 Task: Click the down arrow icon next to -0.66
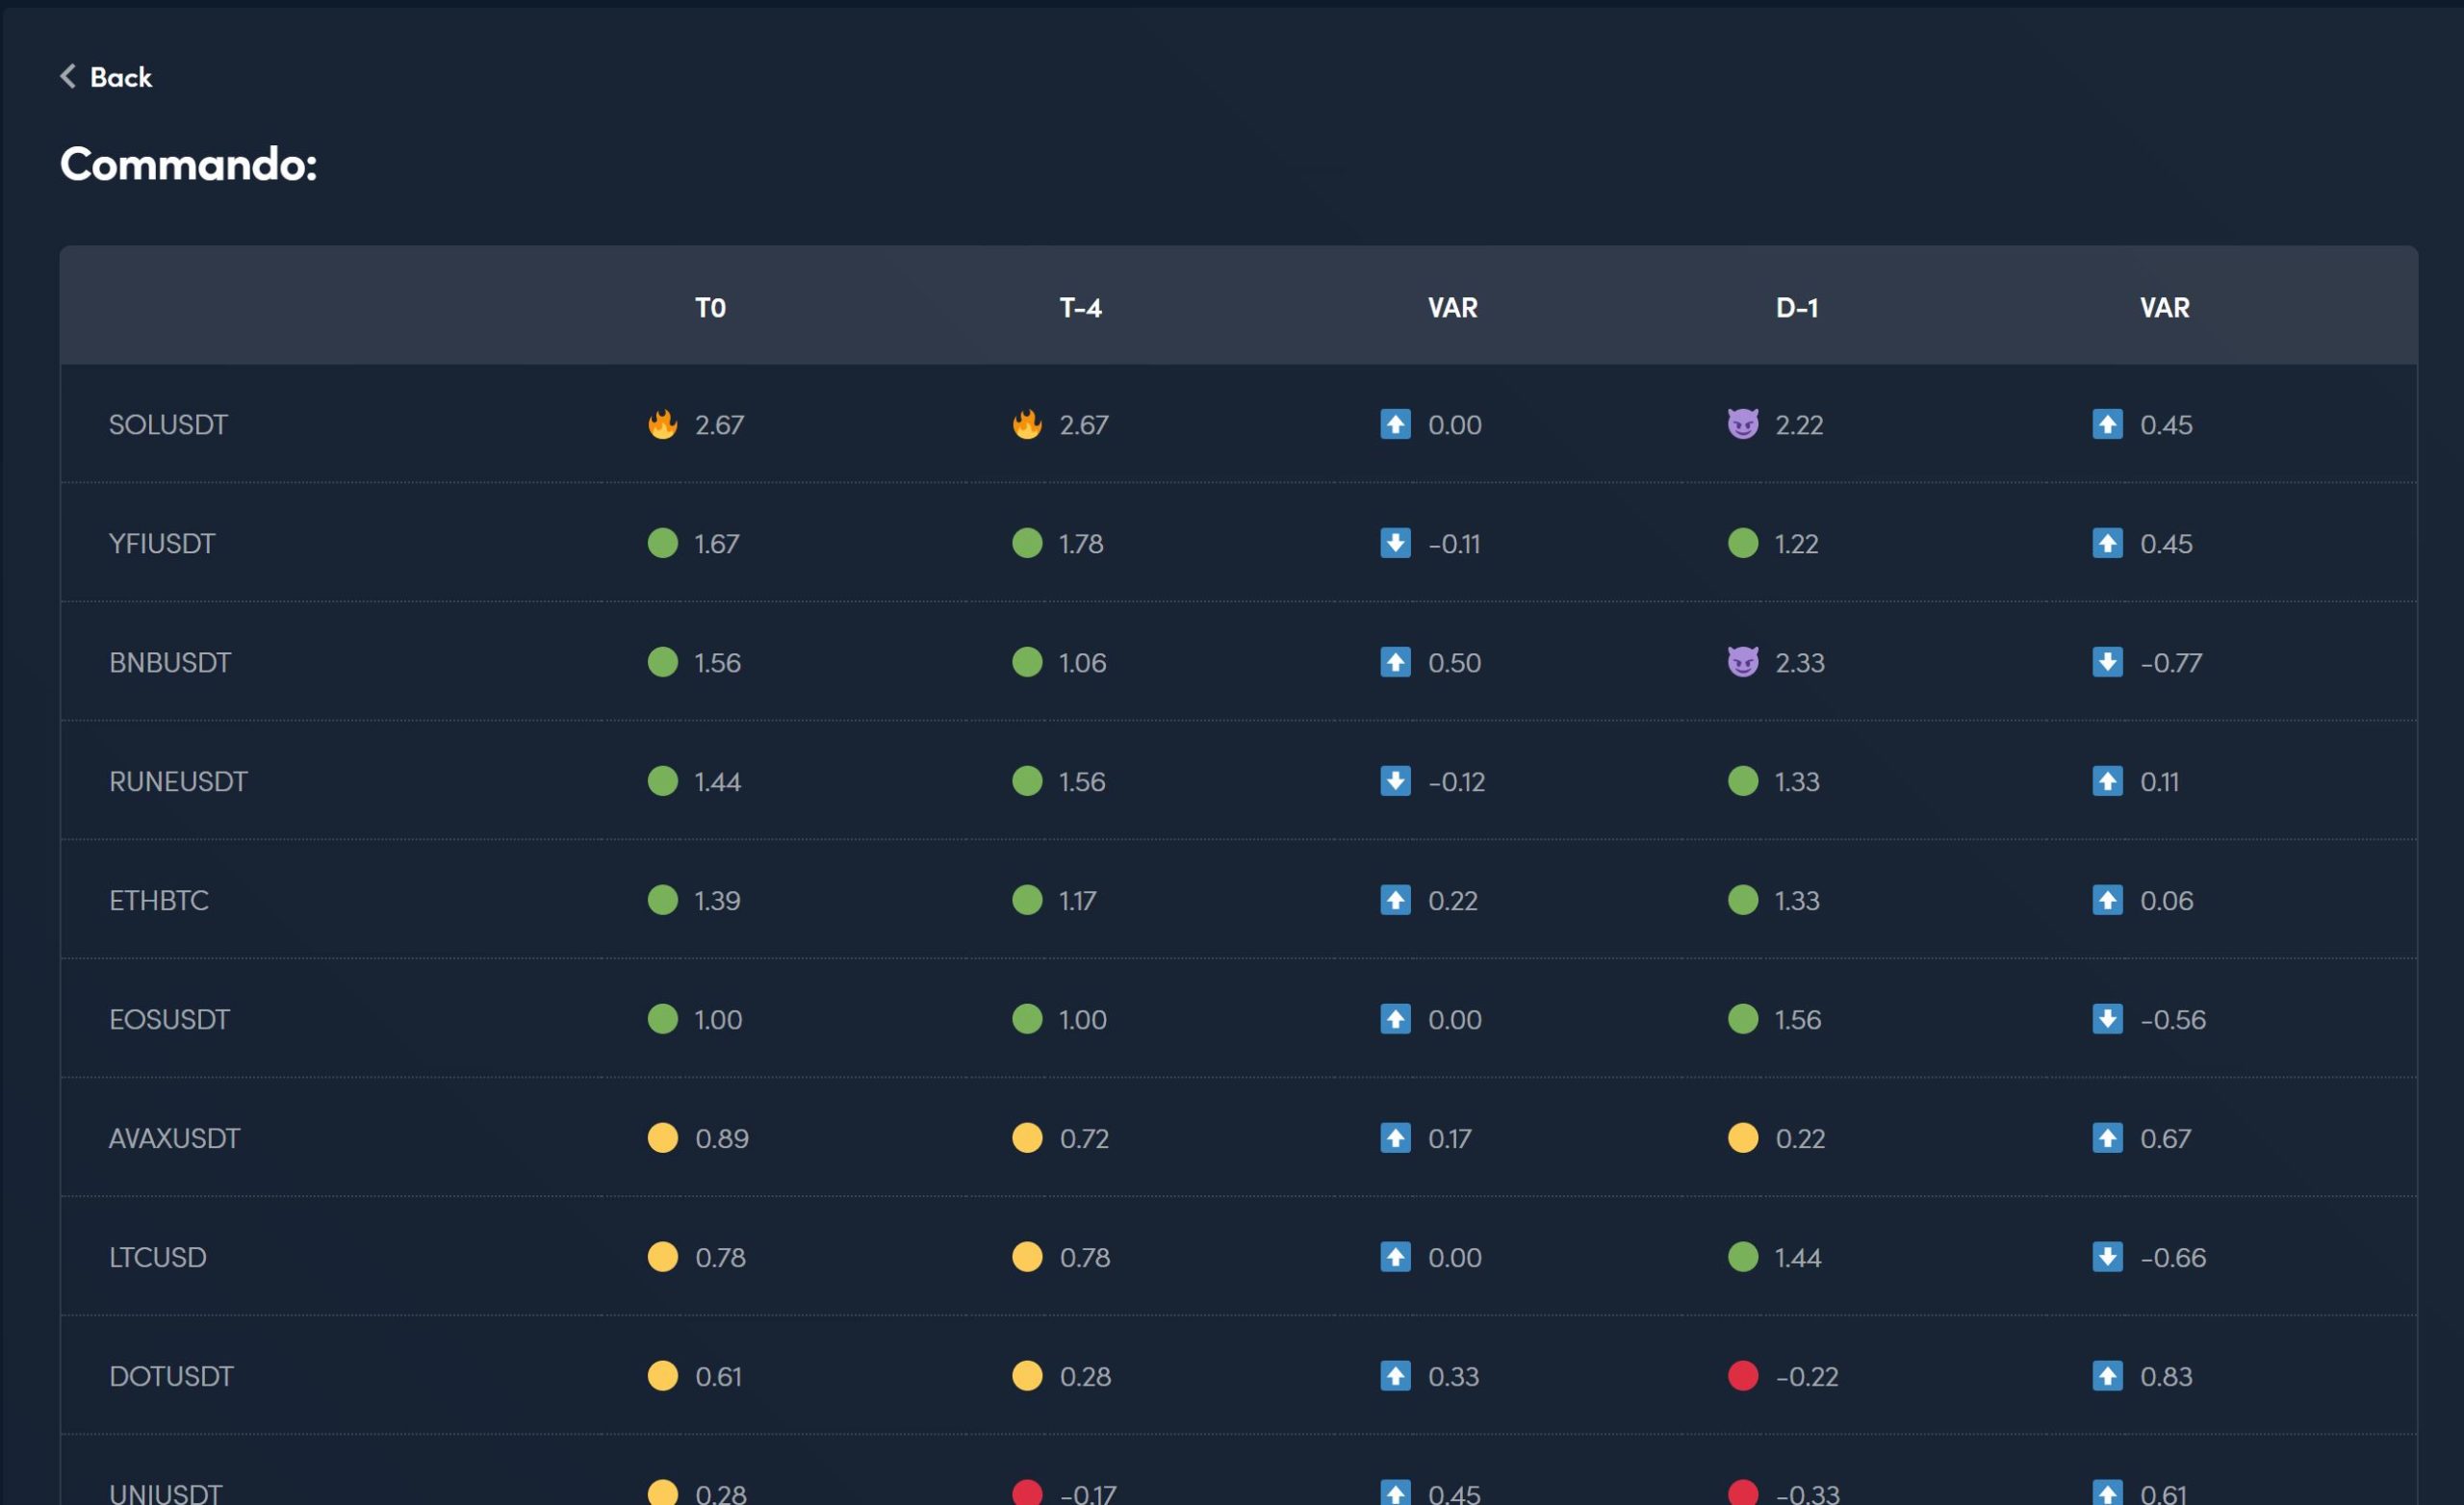2107,1256
